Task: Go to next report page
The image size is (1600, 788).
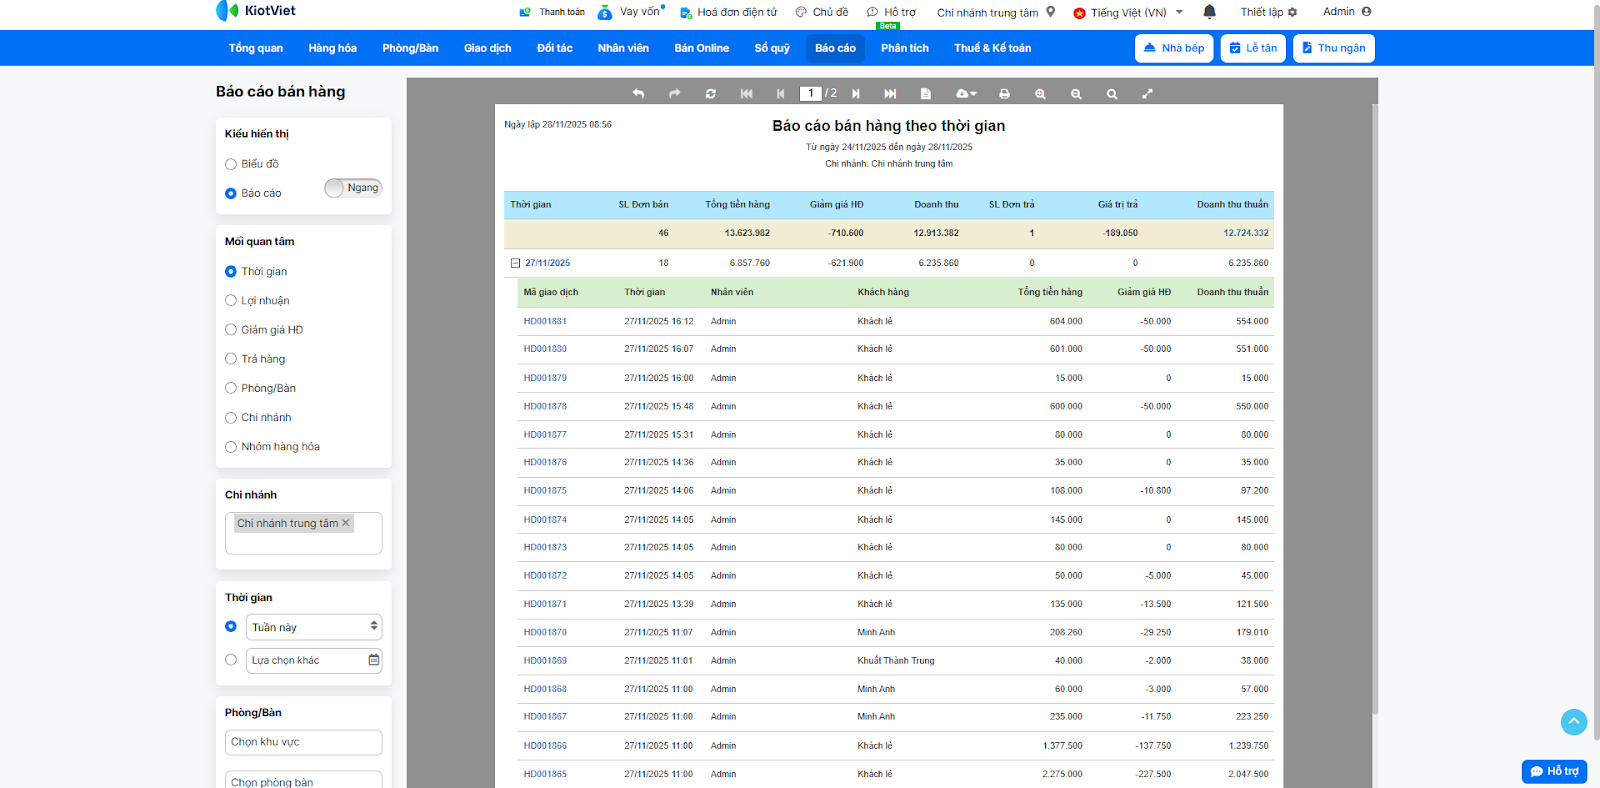Action: click(856, 94)
